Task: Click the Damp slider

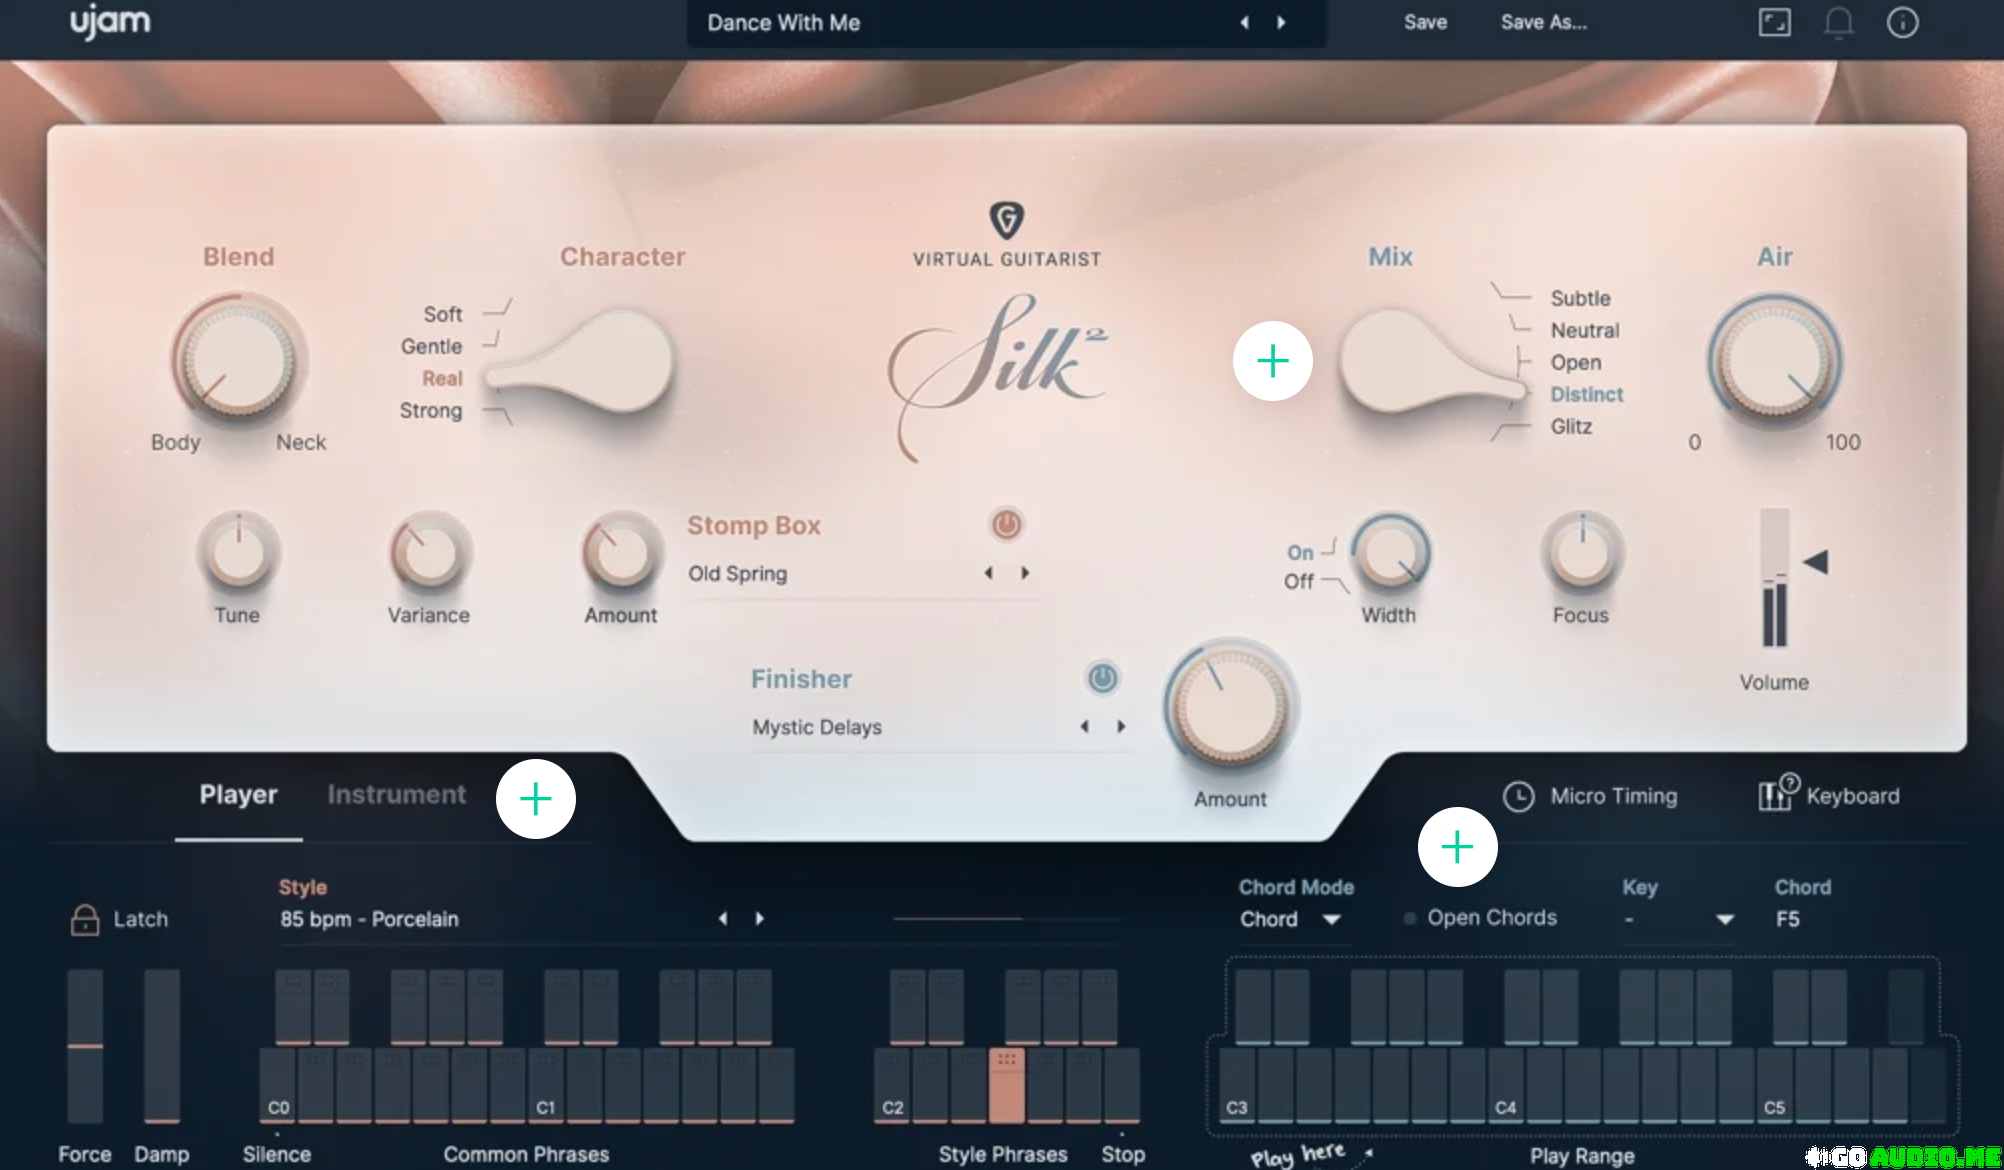Action: [x=162, y=1045]
